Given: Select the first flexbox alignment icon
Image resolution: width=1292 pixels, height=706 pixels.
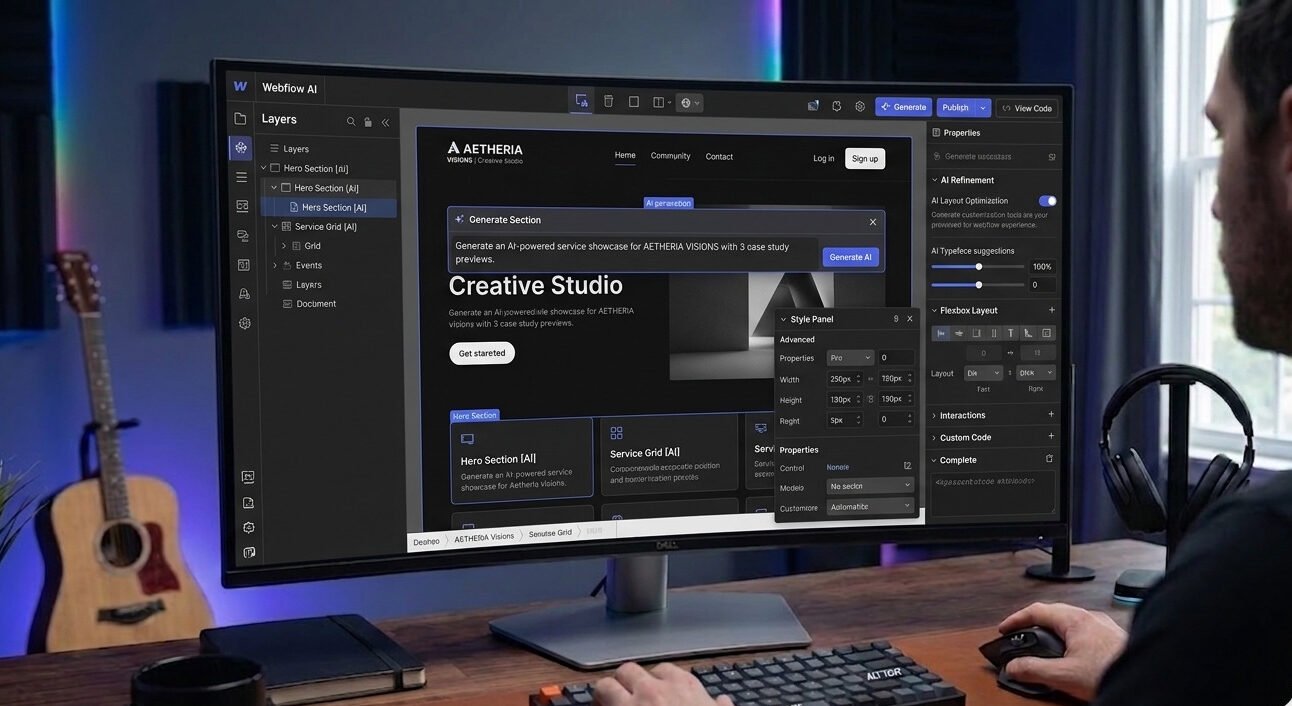Looking at the screenshot, I should 941,333.
